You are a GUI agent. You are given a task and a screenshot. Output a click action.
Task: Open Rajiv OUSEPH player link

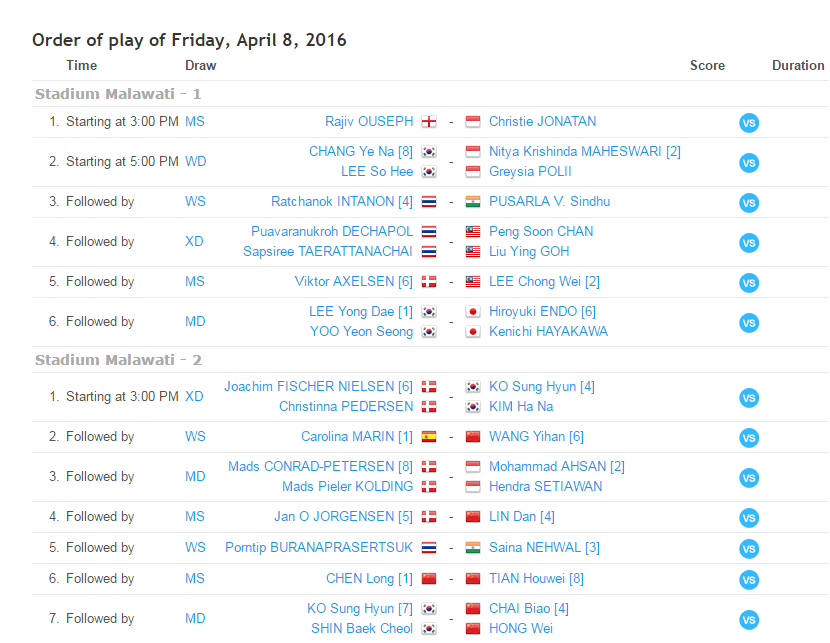[369, 122]
